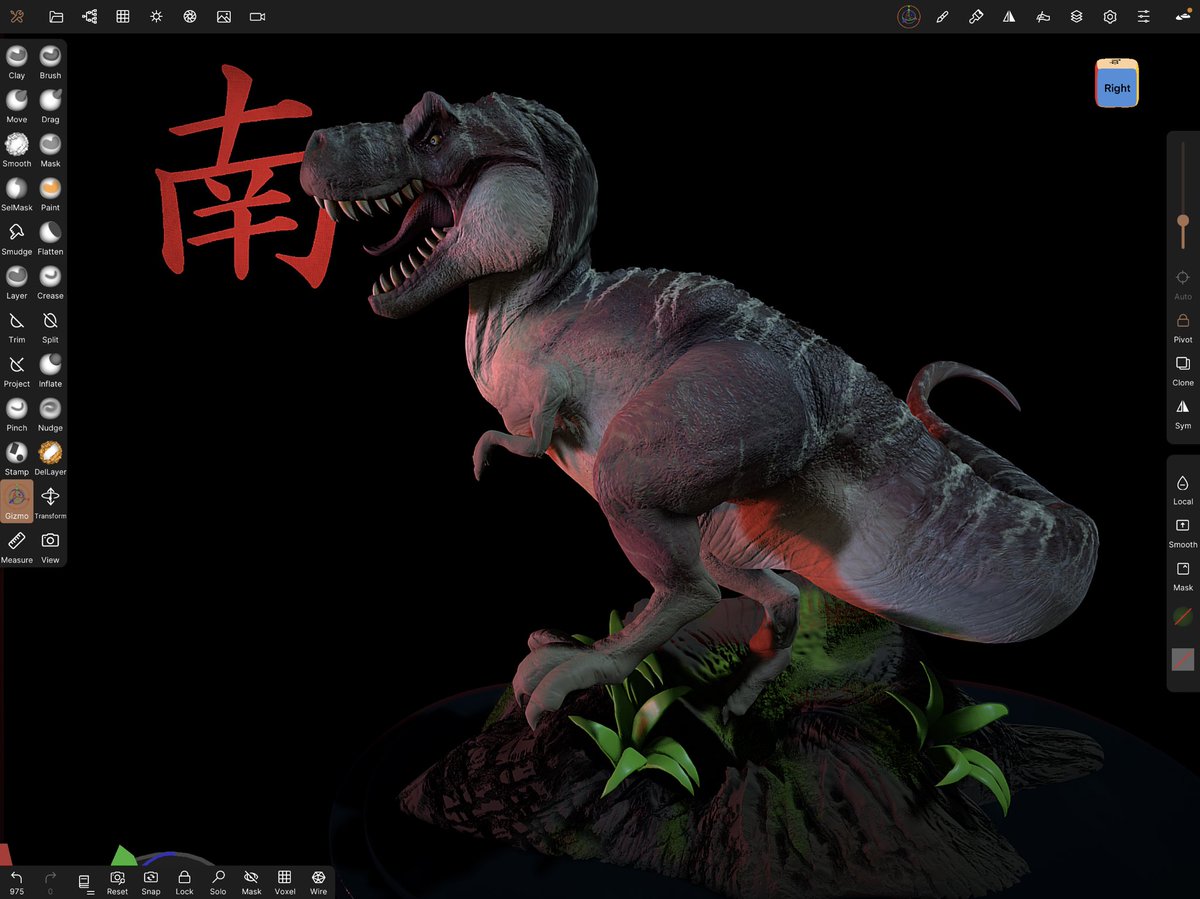Activate the SelMask tool
Image resolution: width=1200 pixels, height=899 pixels.
[17, 193]
